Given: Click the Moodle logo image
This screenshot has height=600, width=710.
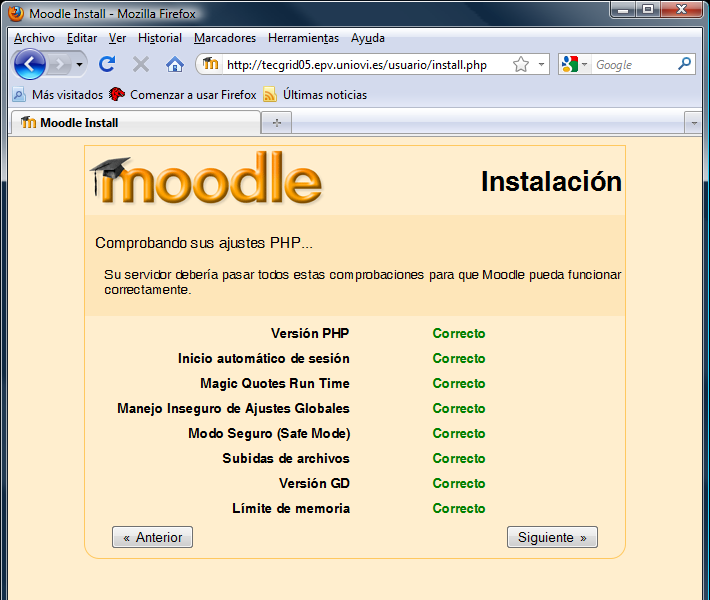Looking at the screenshot, I should (206, 178).
